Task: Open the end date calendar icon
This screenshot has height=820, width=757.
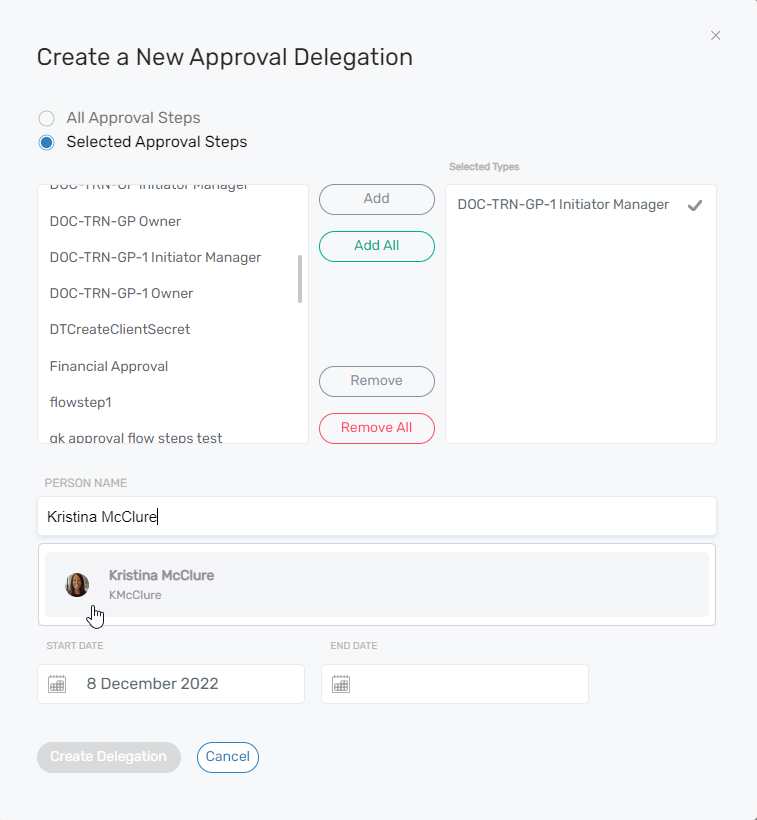Action: point(341,684)
